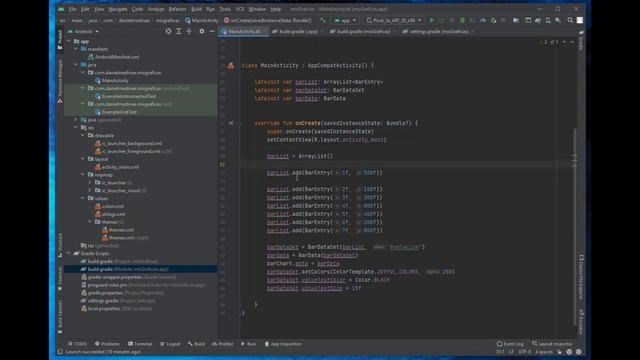Open the SDK Manager toolbar icon
The image size is (640, 360).
click(558, 20)
